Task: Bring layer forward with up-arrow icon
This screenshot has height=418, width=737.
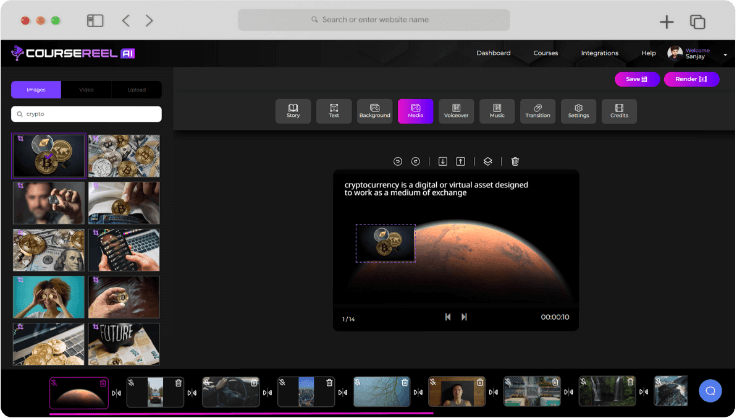Action: [461, 161]
